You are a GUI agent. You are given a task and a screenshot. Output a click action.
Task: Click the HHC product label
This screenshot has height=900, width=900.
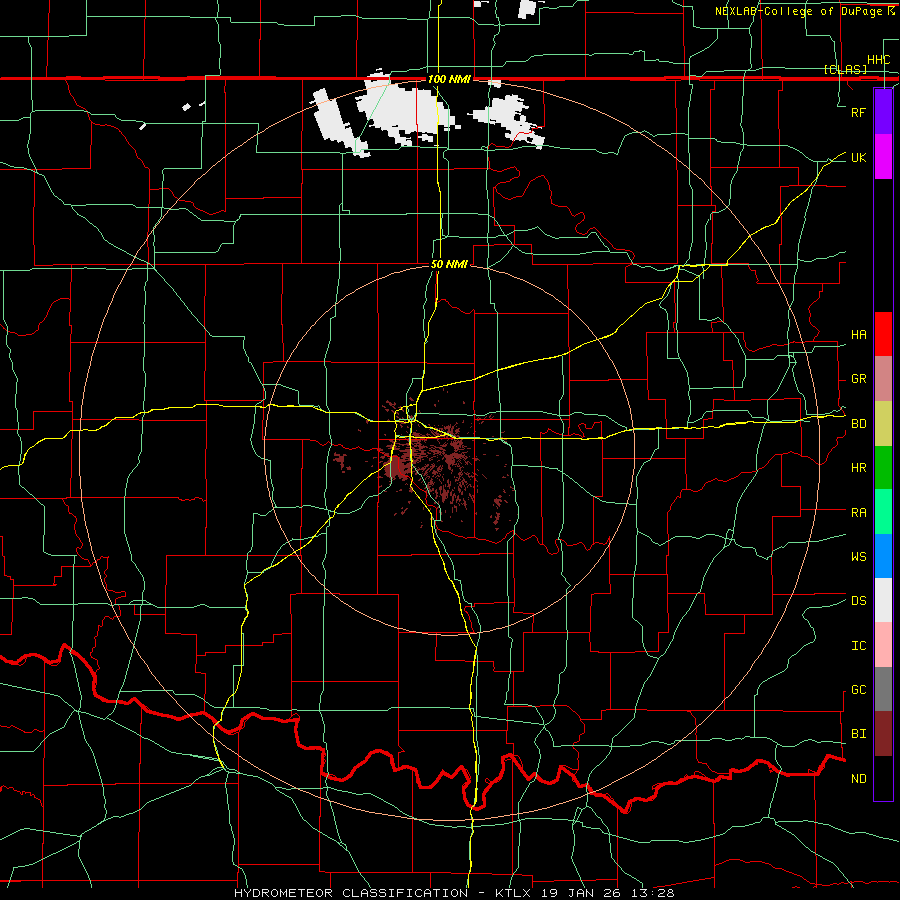coord(878,60)
